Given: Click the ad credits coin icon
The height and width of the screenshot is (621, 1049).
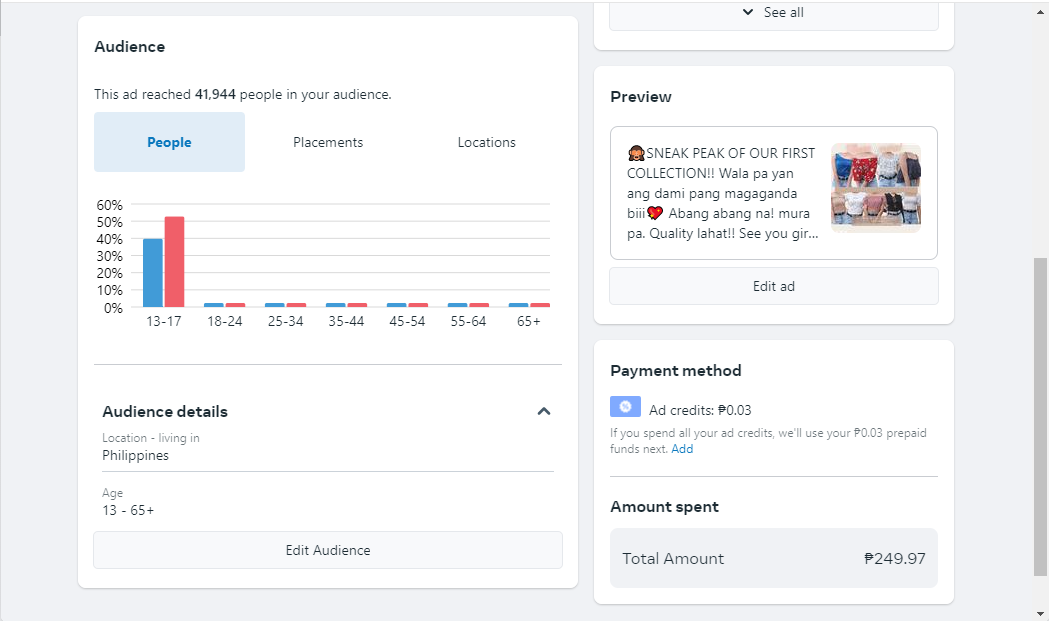Looking at the screenshot, I should [x=625, y=407].
